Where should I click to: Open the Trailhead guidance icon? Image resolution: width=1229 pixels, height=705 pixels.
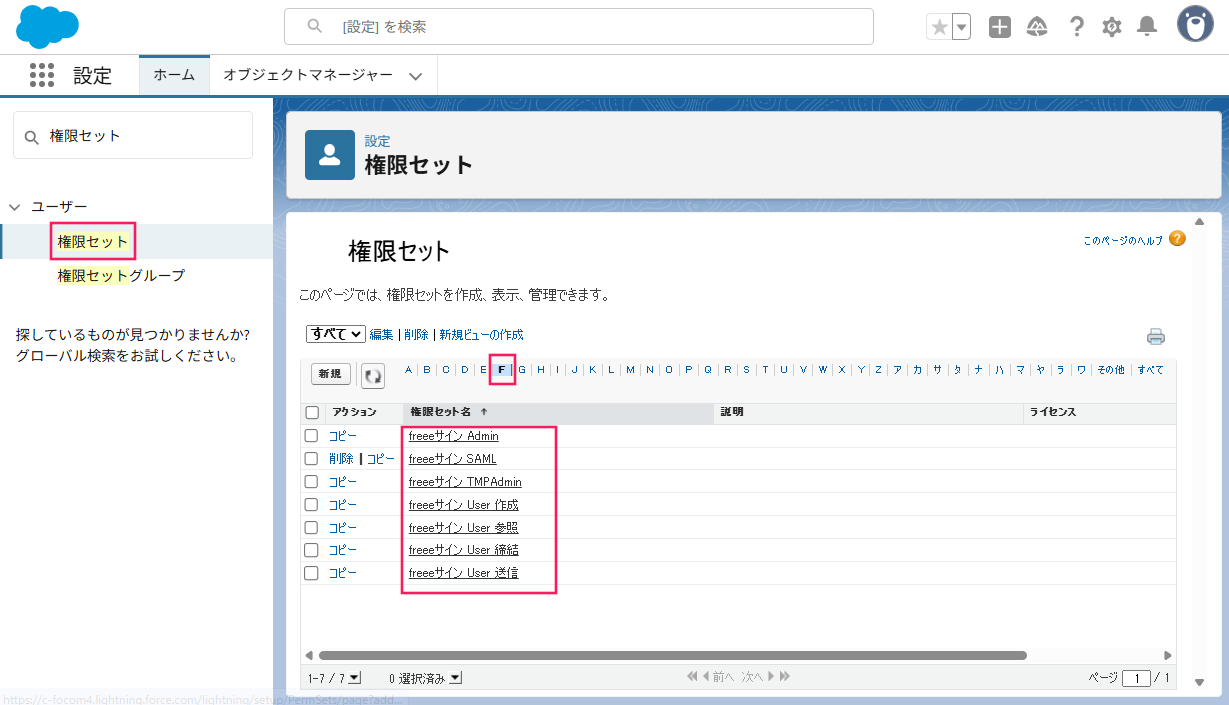point(1038,27)
